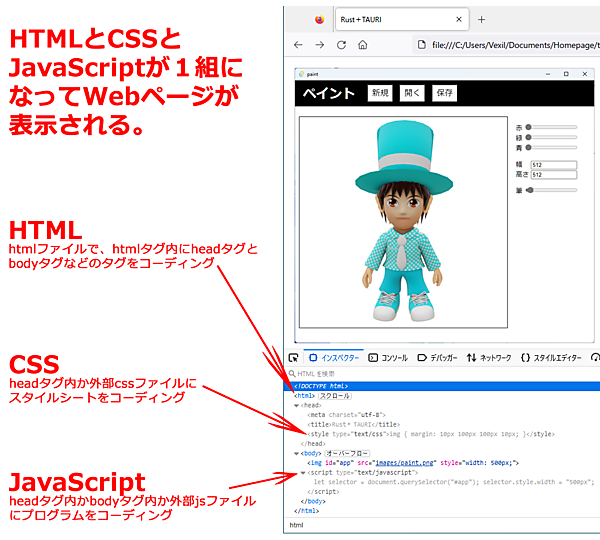Adjust the 筆 brush size slider
This screenshot has width=600, height=540.
pos(551,190)
